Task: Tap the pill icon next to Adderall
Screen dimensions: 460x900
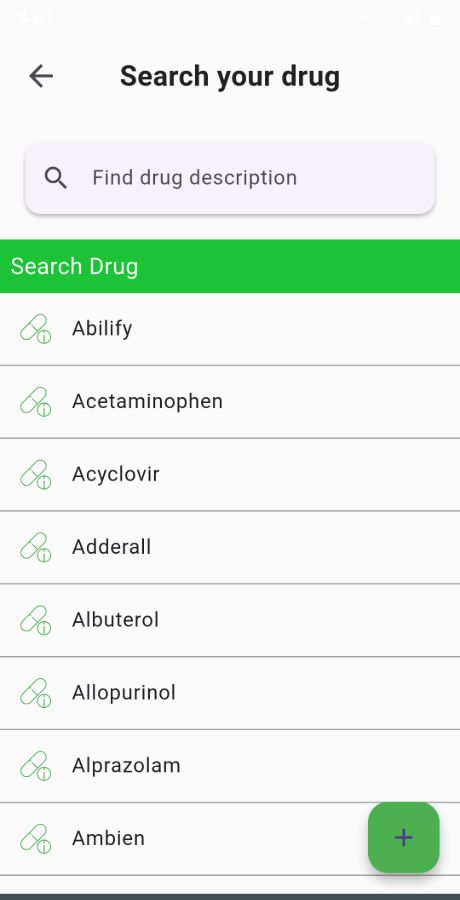Action: pyautogui.click(x=36, y=547)
